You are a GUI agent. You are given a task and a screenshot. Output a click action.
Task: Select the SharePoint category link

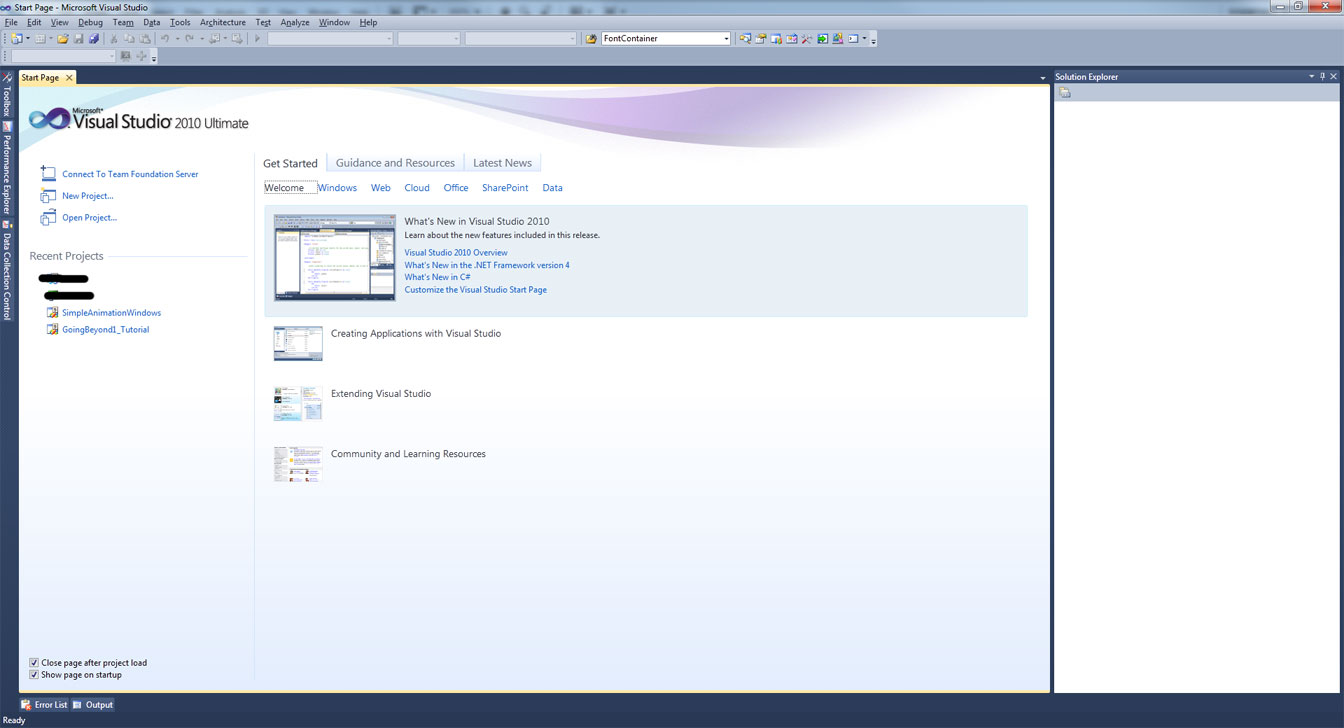[505, 188]
